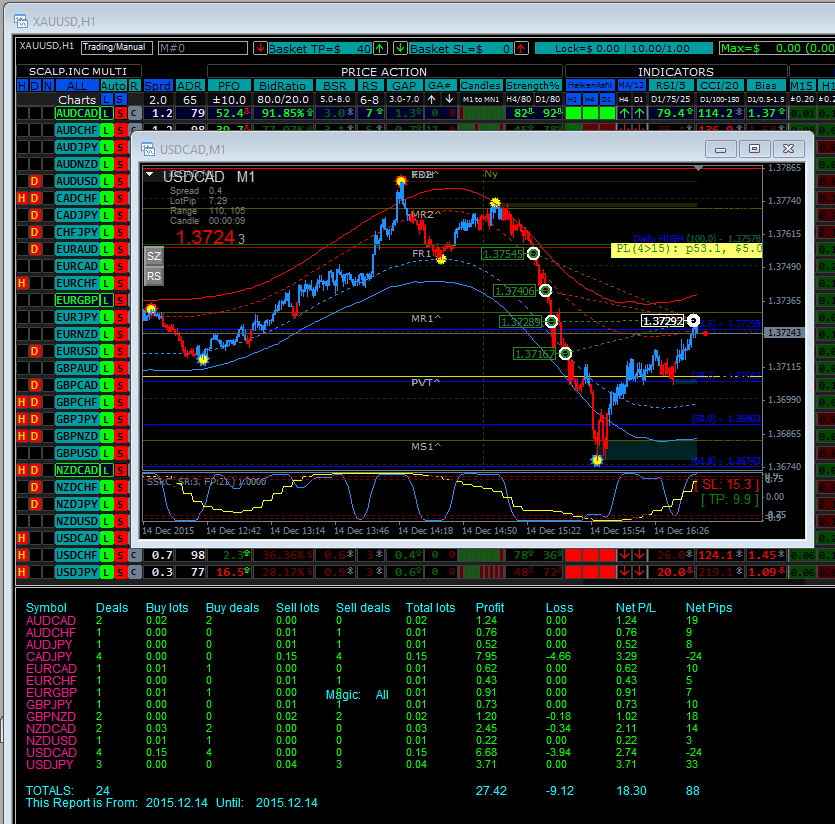Click gray C close button for USDJPY
Viewport: 835px width, 824px height.
tap(135, 573)
